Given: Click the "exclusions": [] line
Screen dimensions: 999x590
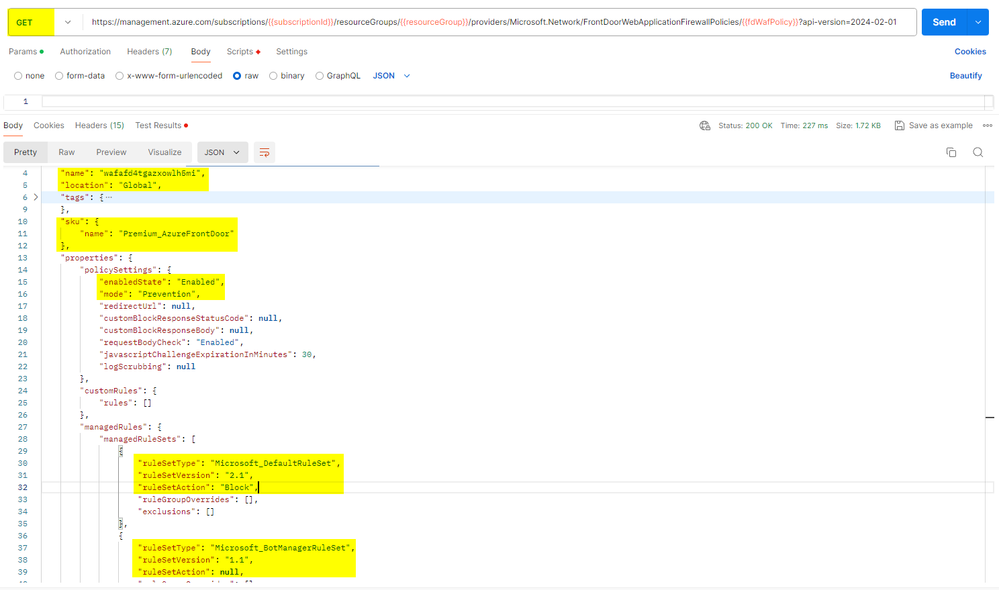Looking at the screenshot, I should point(176,512).
